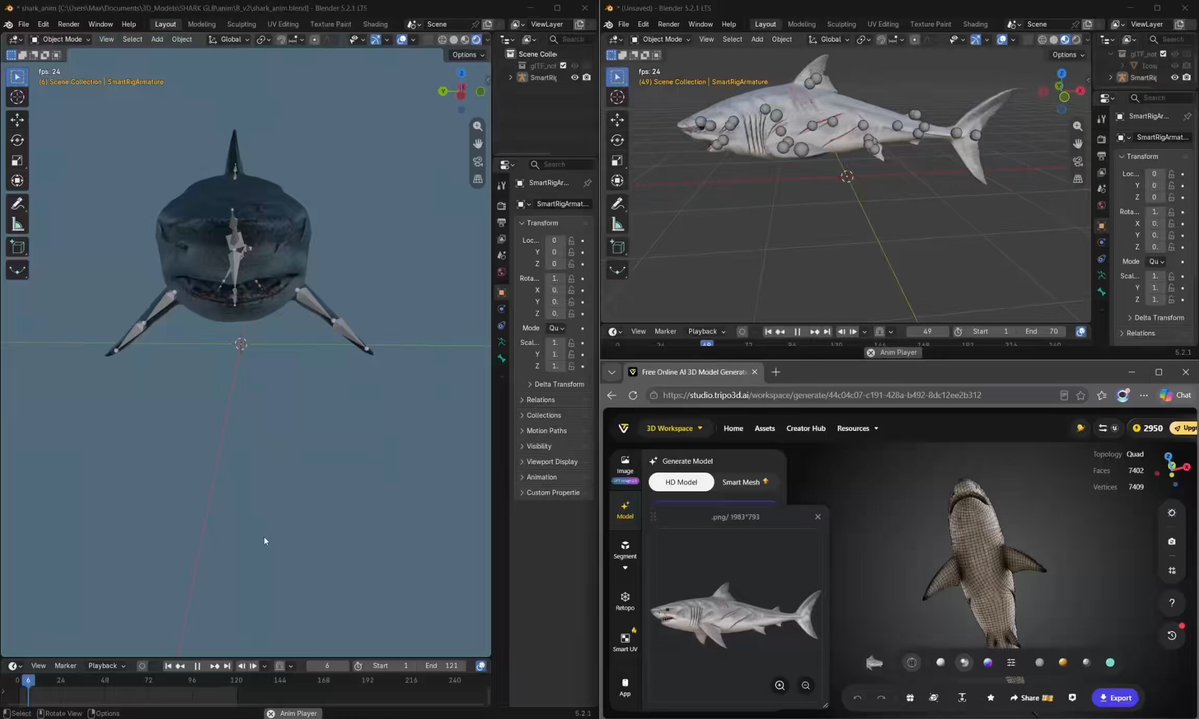
Task: Open File menu in left Blender window
Action: [x=24, y=24]
